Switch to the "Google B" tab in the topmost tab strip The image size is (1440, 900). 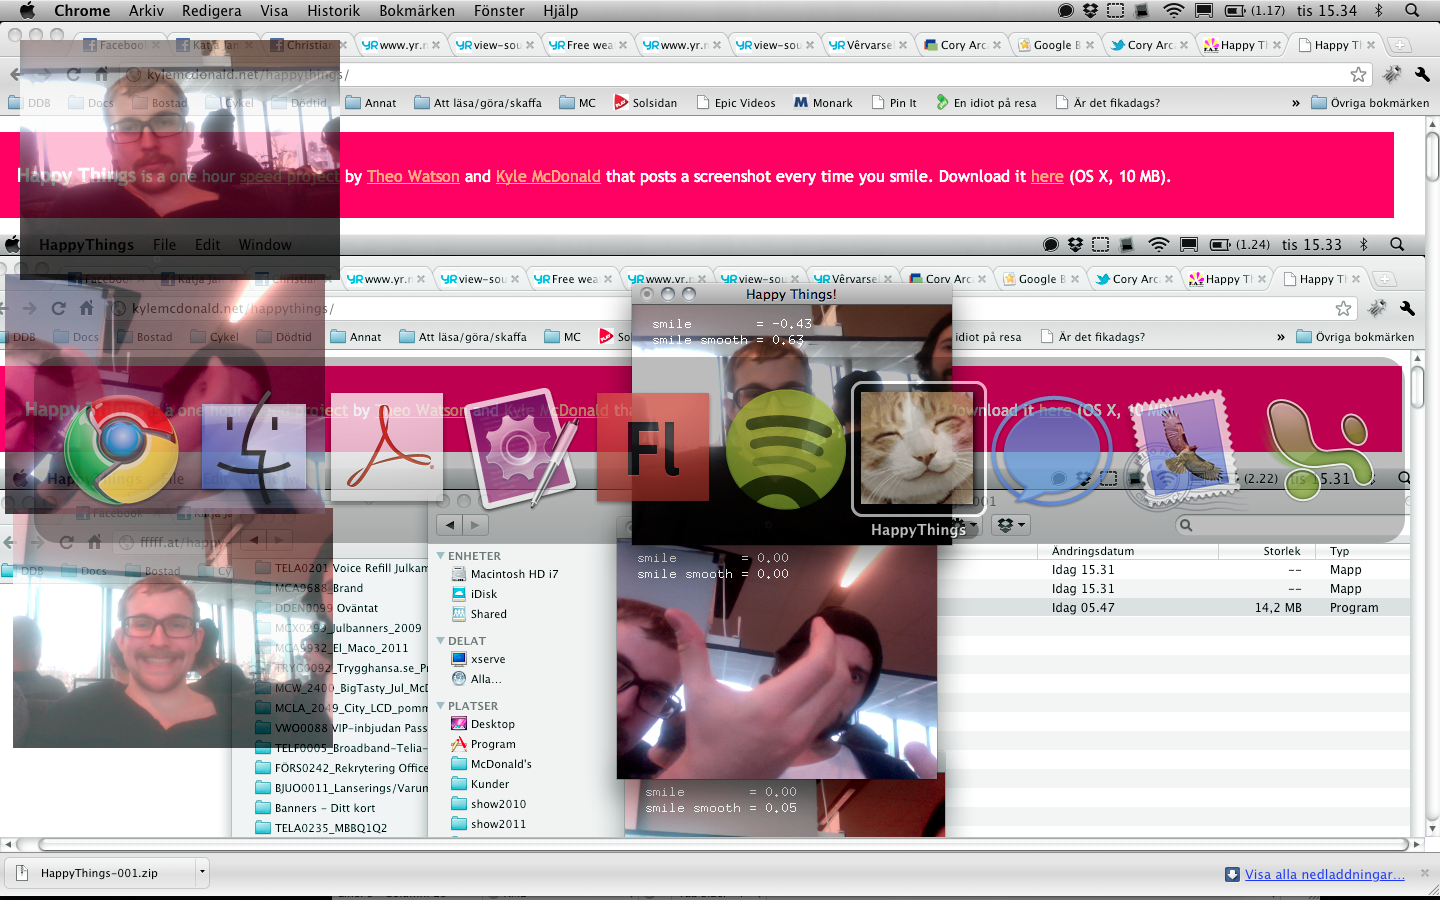pos(1054,45)
